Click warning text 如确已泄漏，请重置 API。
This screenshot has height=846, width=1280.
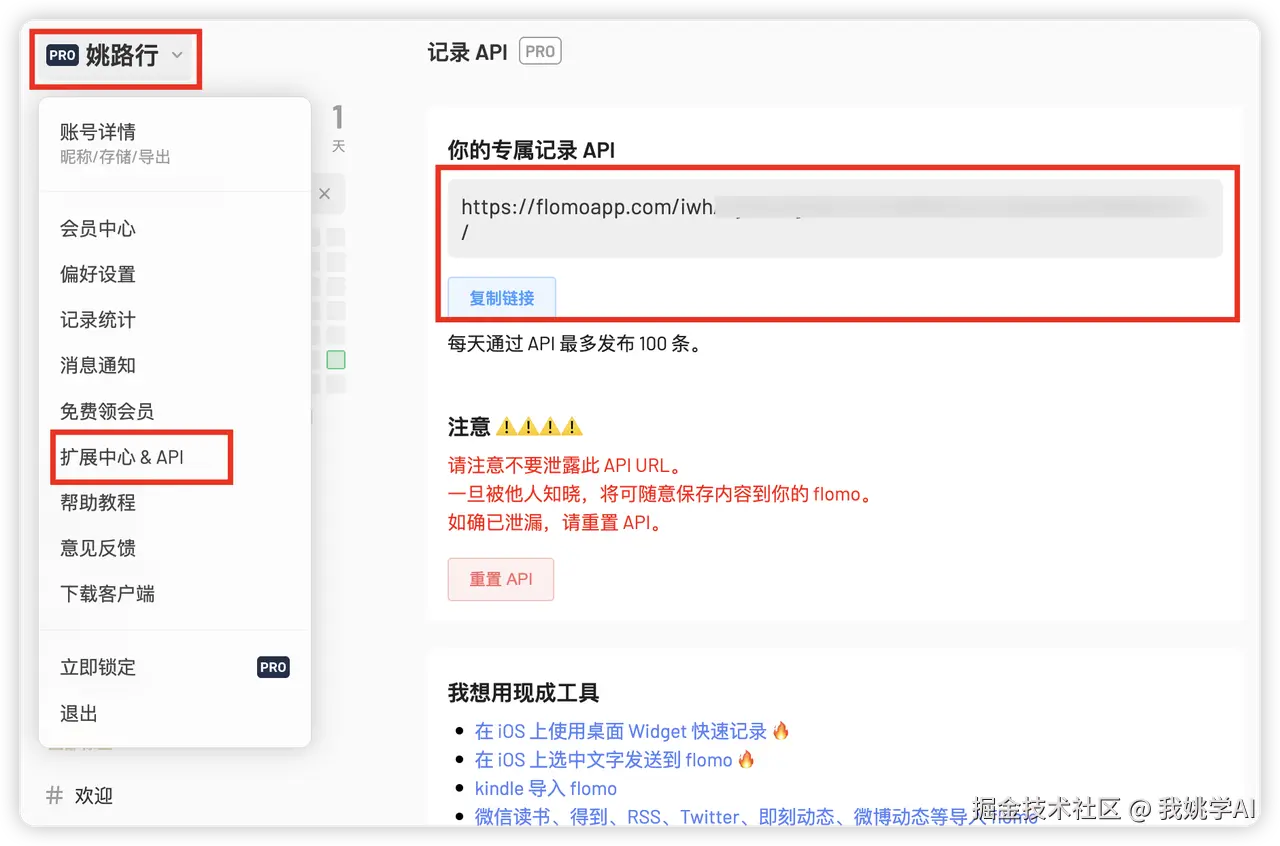pos(556,522)
